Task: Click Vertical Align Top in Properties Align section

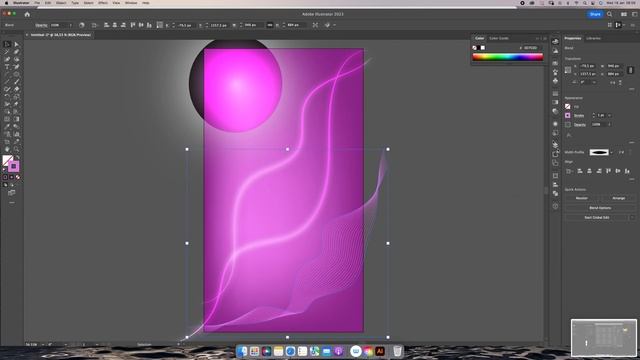Action: point(609,171)
